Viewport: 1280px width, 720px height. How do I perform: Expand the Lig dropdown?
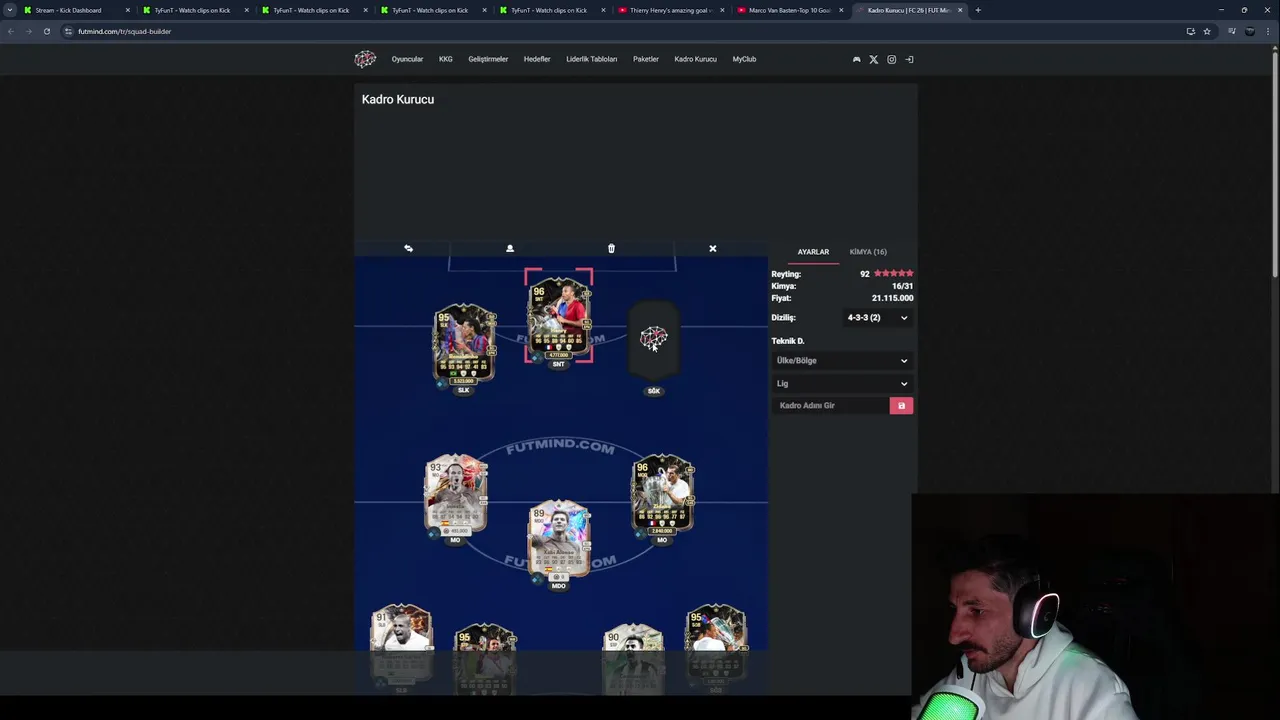pos(842,383)
